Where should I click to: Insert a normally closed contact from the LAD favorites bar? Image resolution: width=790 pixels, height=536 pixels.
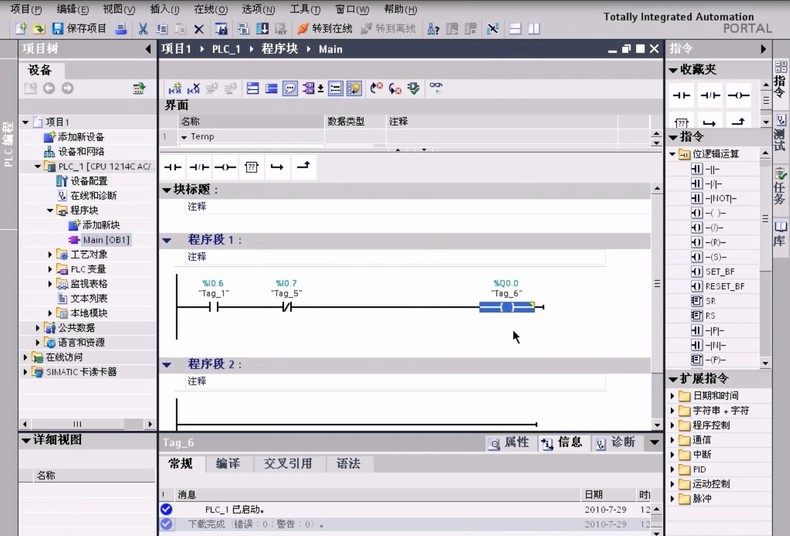[x=199, y=167]
